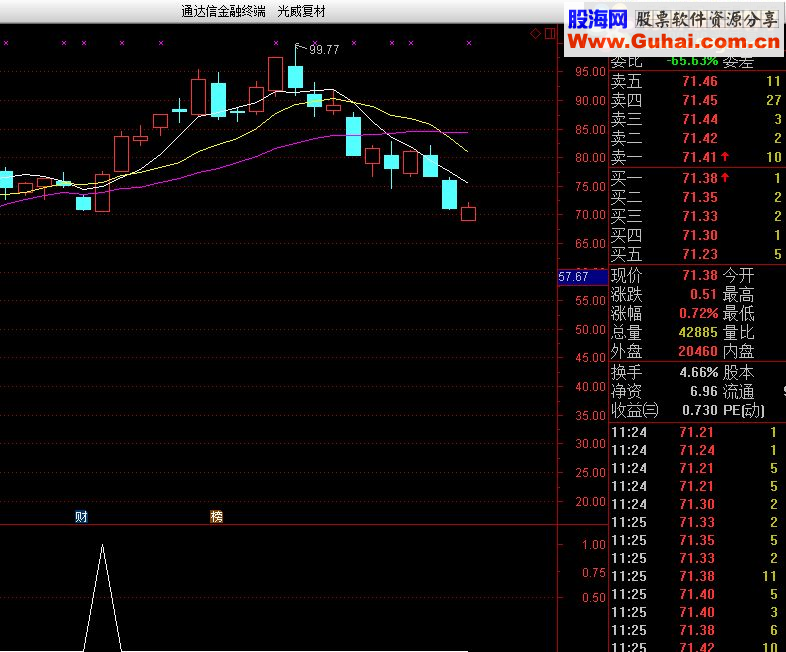The width and height of the screenshot is (786, 652).
Task: Click the blue 57.67 cursor price tag
Action: point(582,277)
